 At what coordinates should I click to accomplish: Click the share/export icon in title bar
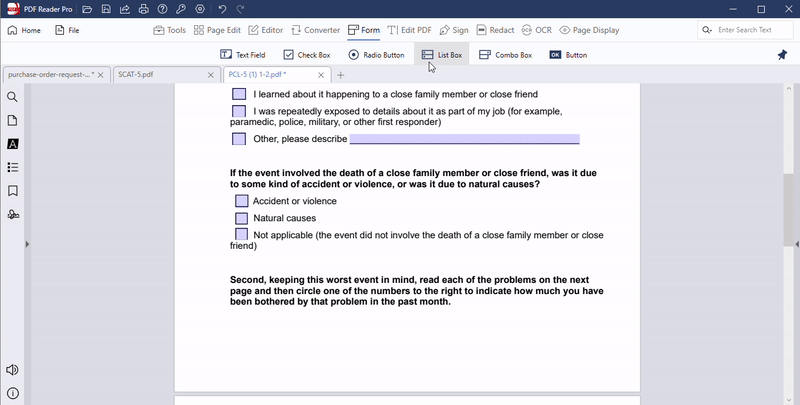click(124, 9)
